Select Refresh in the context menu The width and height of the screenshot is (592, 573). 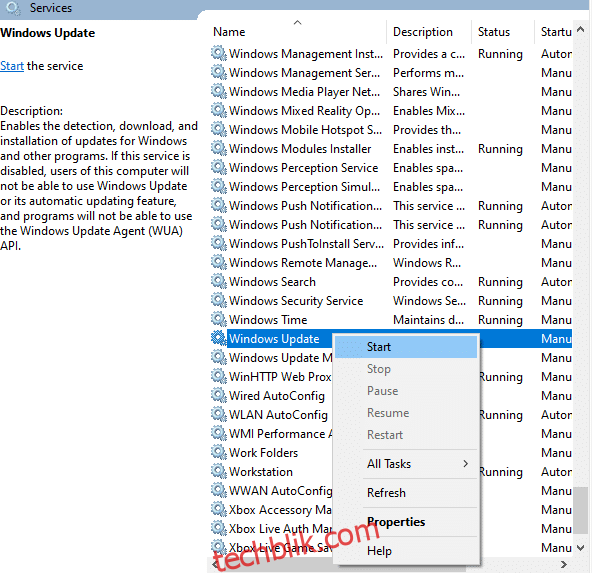click(386, 493)
